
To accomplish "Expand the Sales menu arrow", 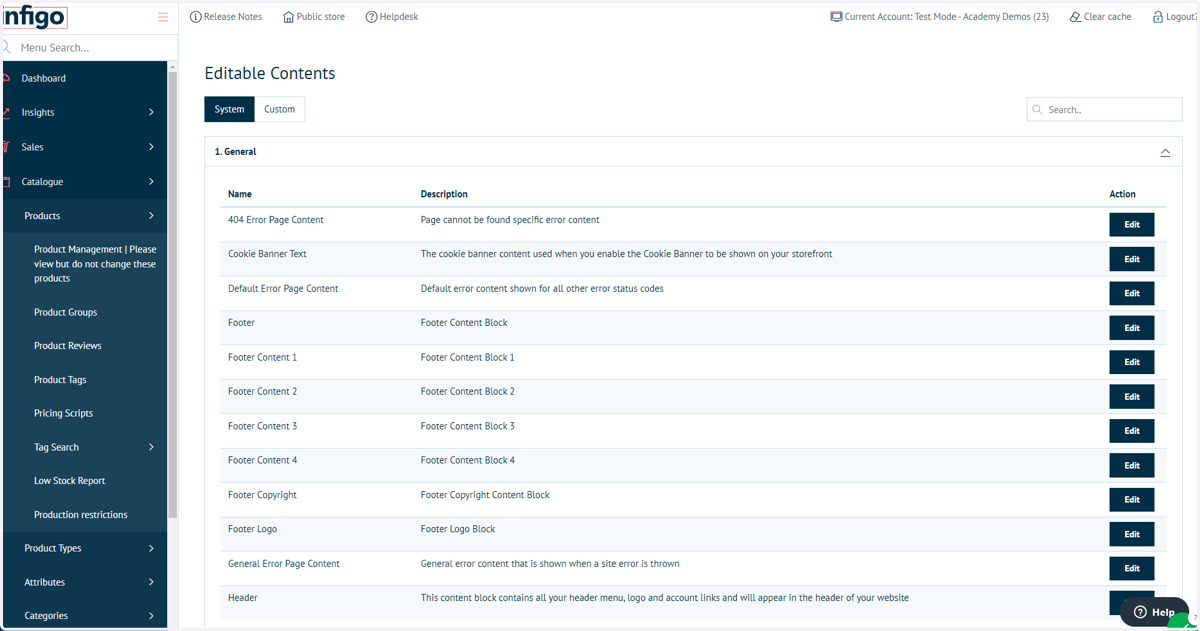I will click(151, 147).
